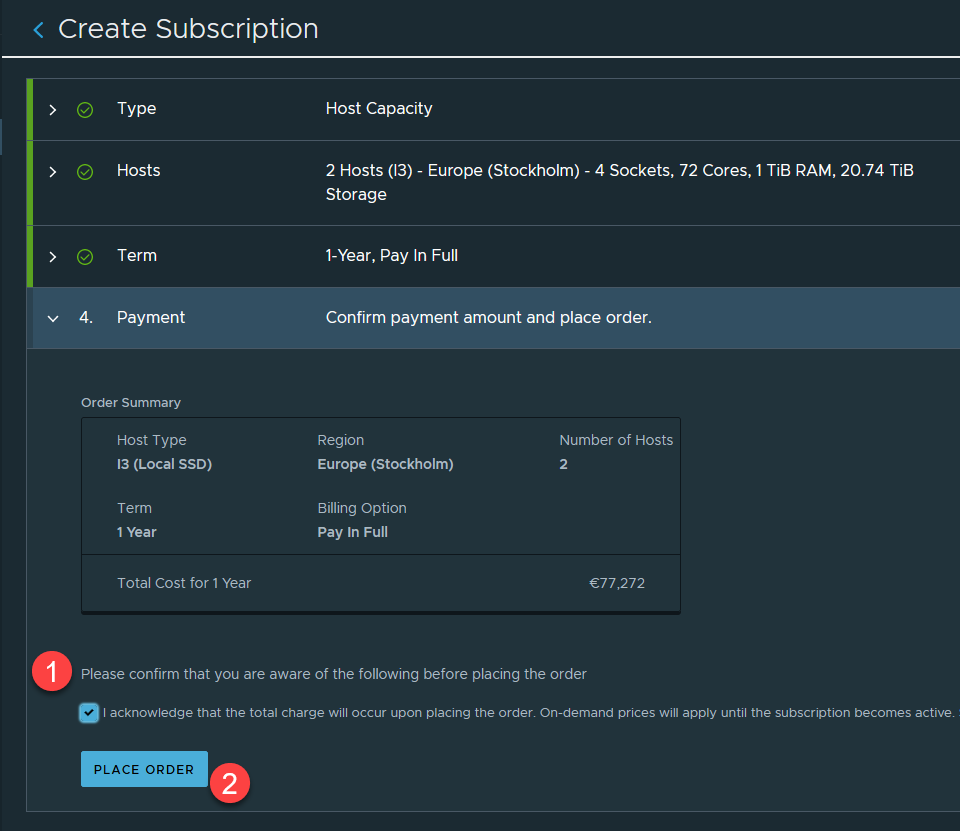Click the 1-Year, Pay In Full summary
Screen dimensions: 960x831
coord(391,256)
